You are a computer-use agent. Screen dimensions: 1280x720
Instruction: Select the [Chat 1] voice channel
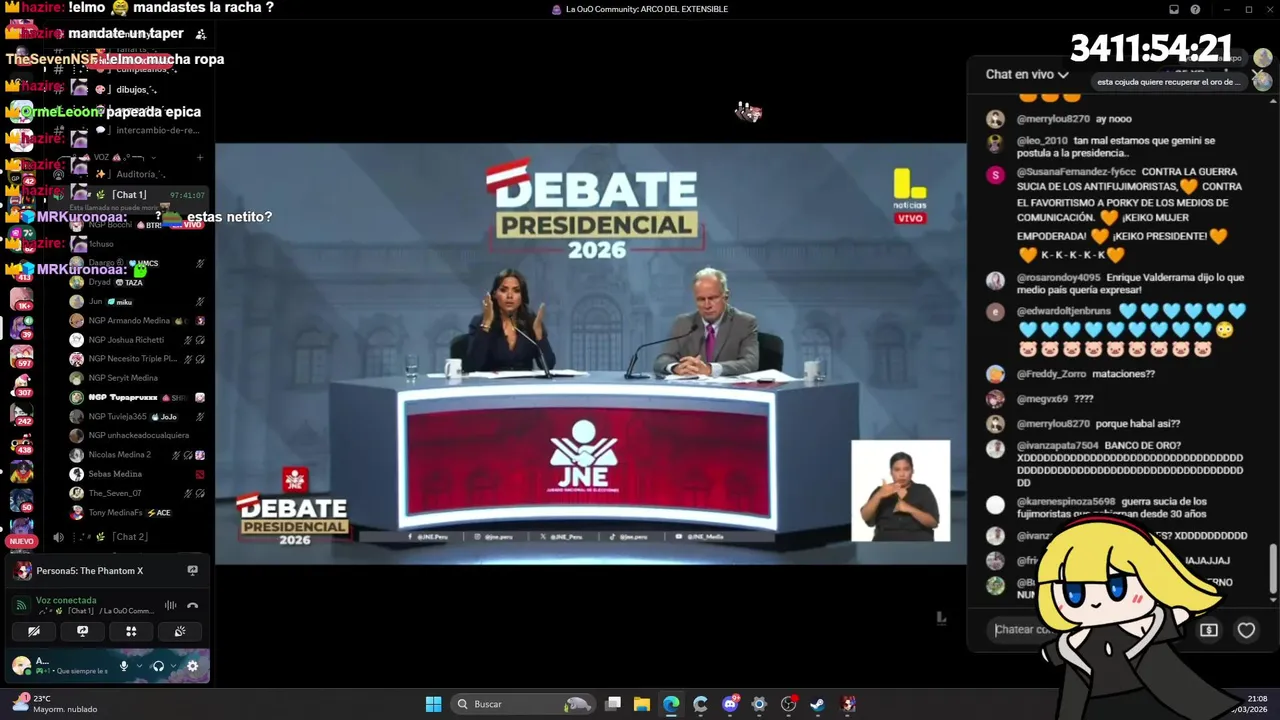click(x=130, y=195)
